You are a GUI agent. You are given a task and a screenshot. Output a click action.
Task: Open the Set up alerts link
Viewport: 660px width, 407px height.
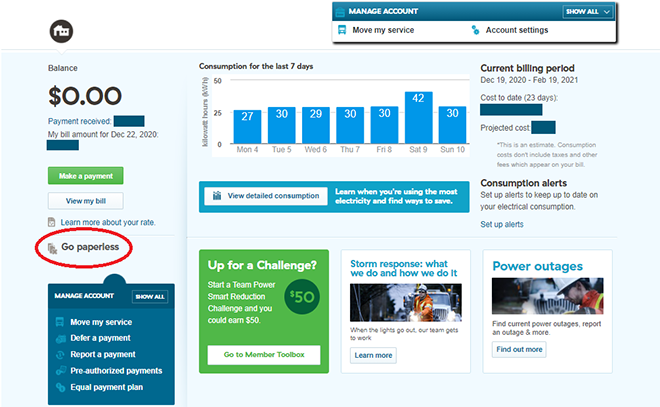pos(502,224)
